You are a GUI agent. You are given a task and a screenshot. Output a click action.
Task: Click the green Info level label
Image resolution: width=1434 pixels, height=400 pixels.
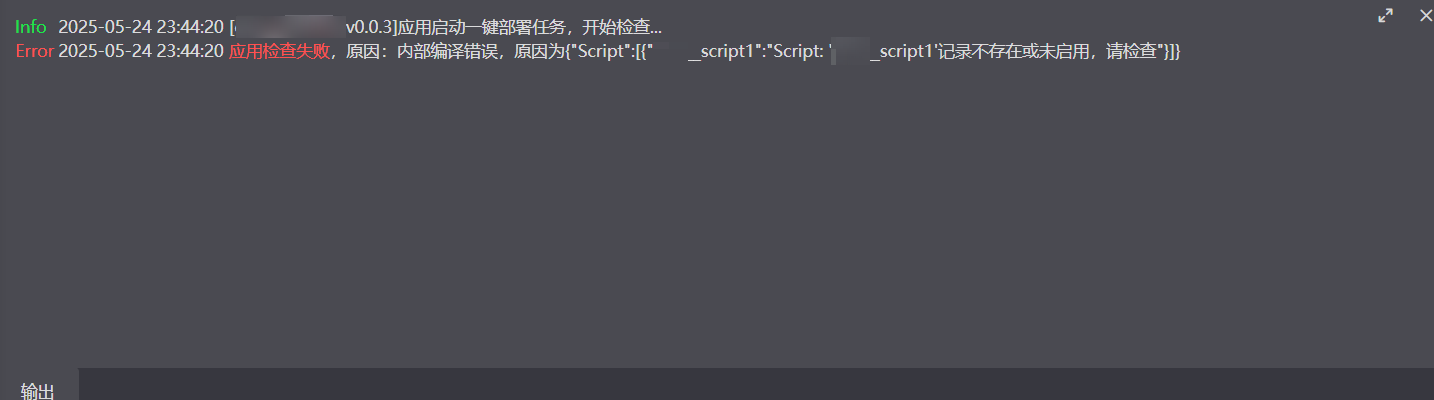tap(30, 27)
